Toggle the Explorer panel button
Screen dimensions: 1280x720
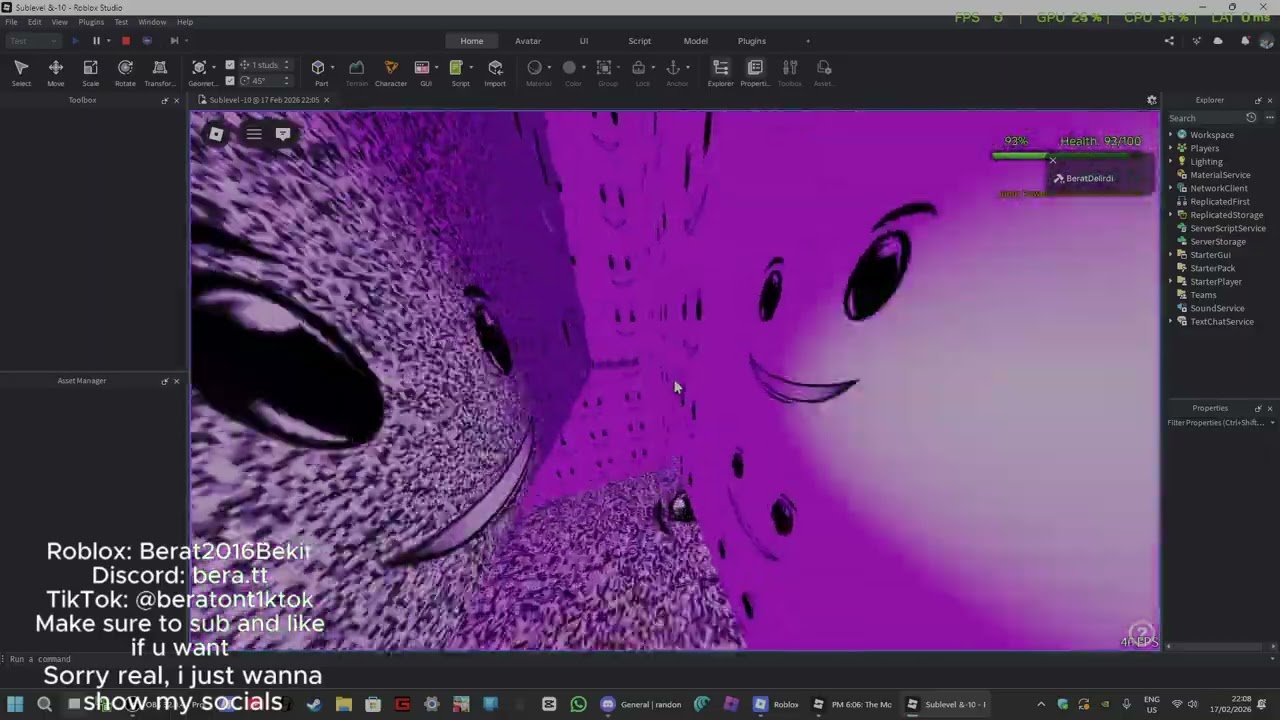tap(720, 73)
